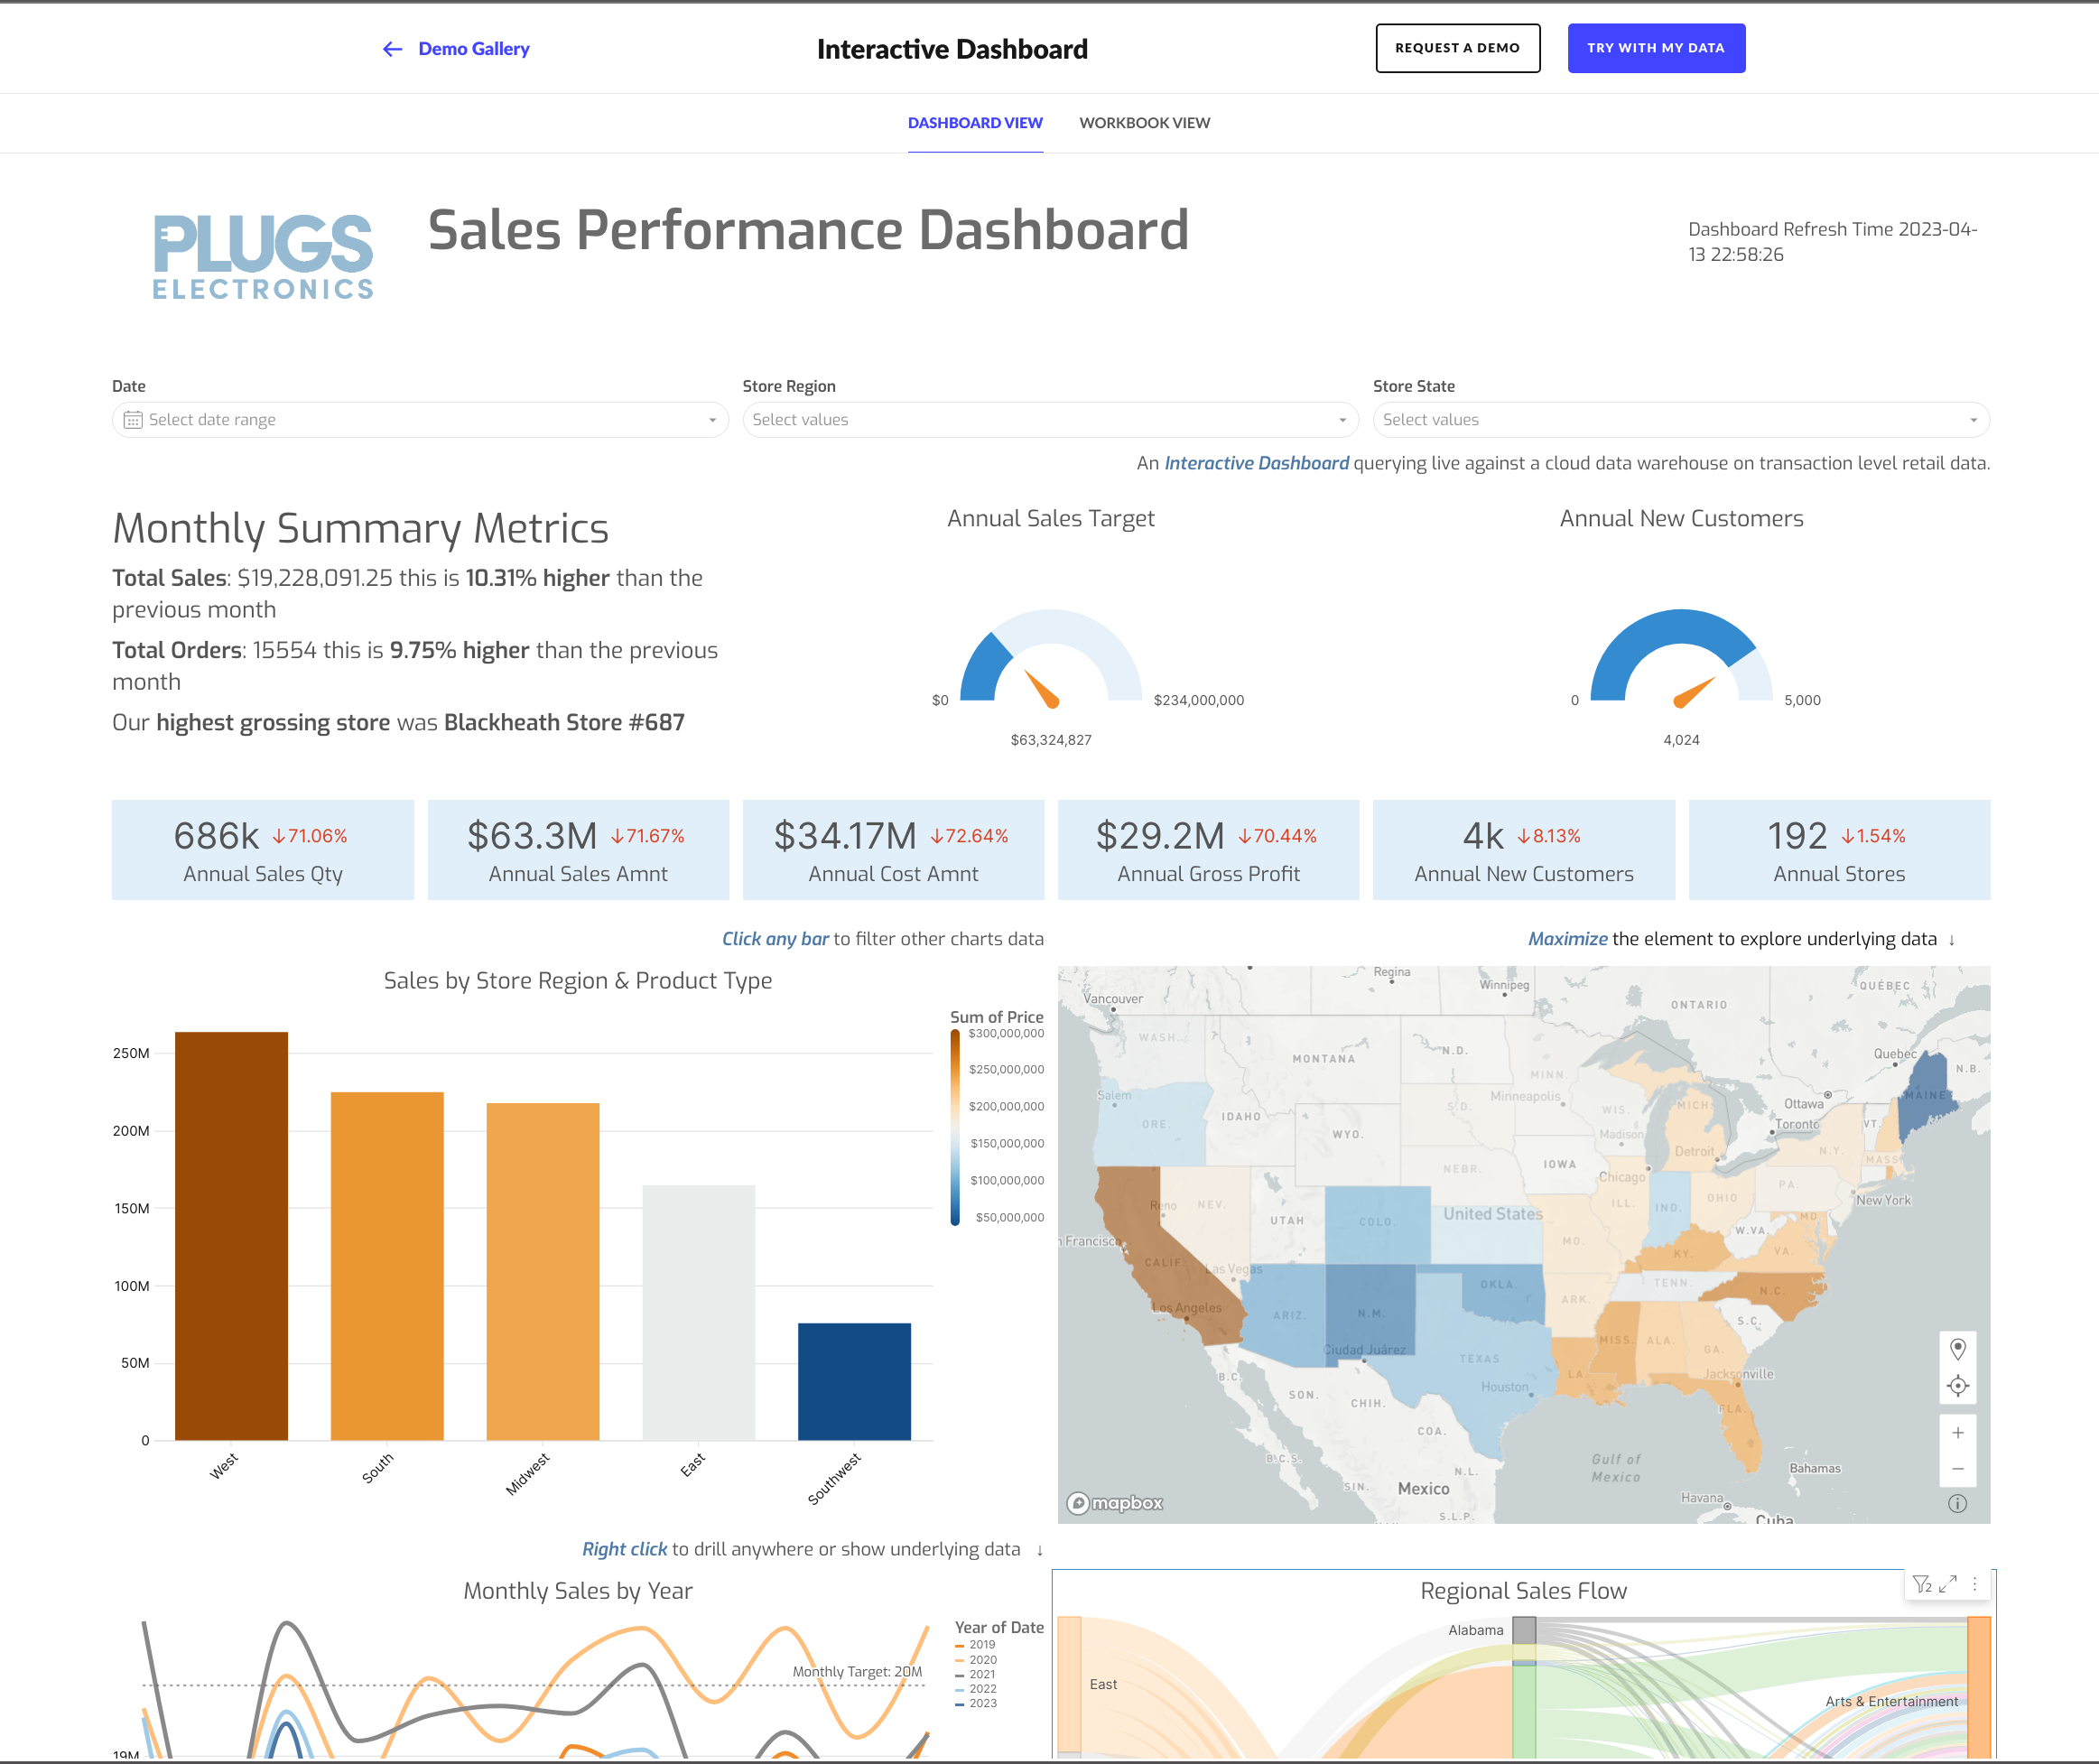
Task: Click the geolocate crosshair icon on the map
Action: click(x=1957, y=1385)
